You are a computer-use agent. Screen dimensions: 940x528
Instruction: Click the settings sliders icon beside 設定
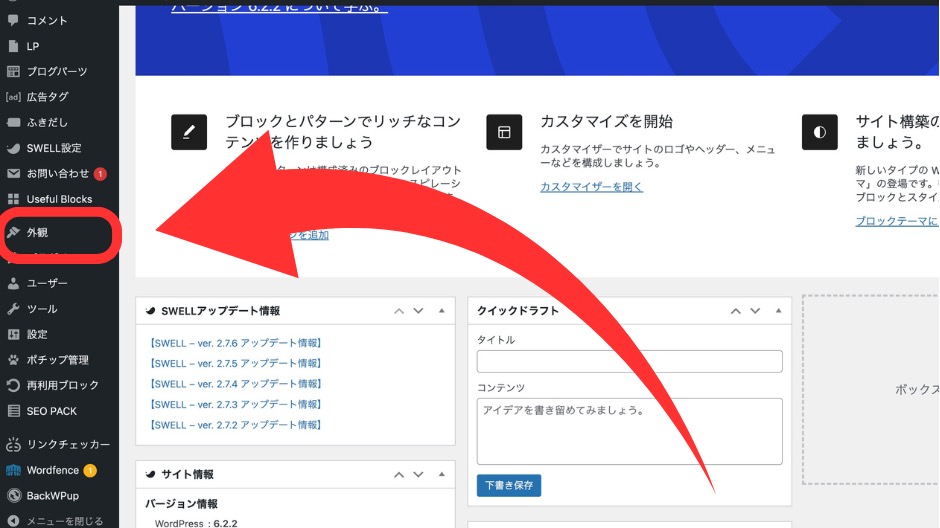click(13, 334)
